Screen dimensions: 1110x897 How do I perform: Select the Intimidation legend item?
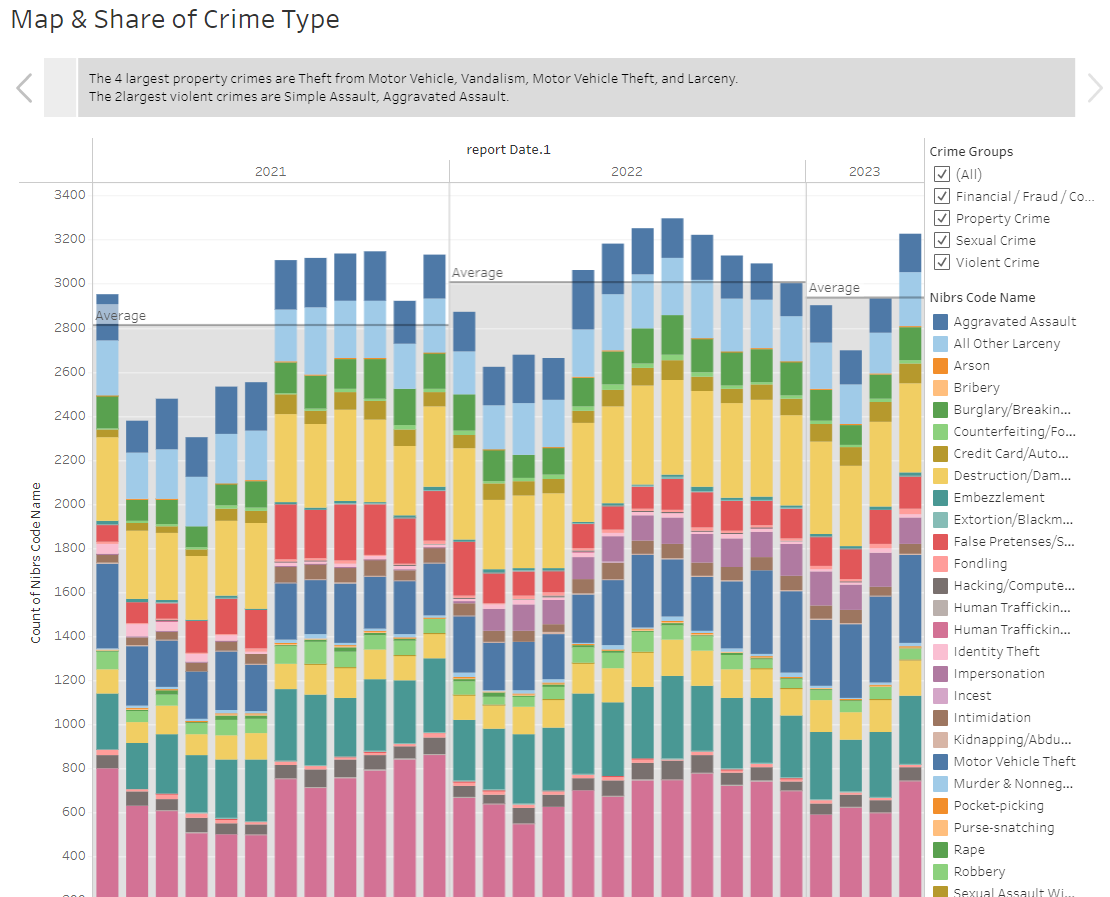pos(940,717)
